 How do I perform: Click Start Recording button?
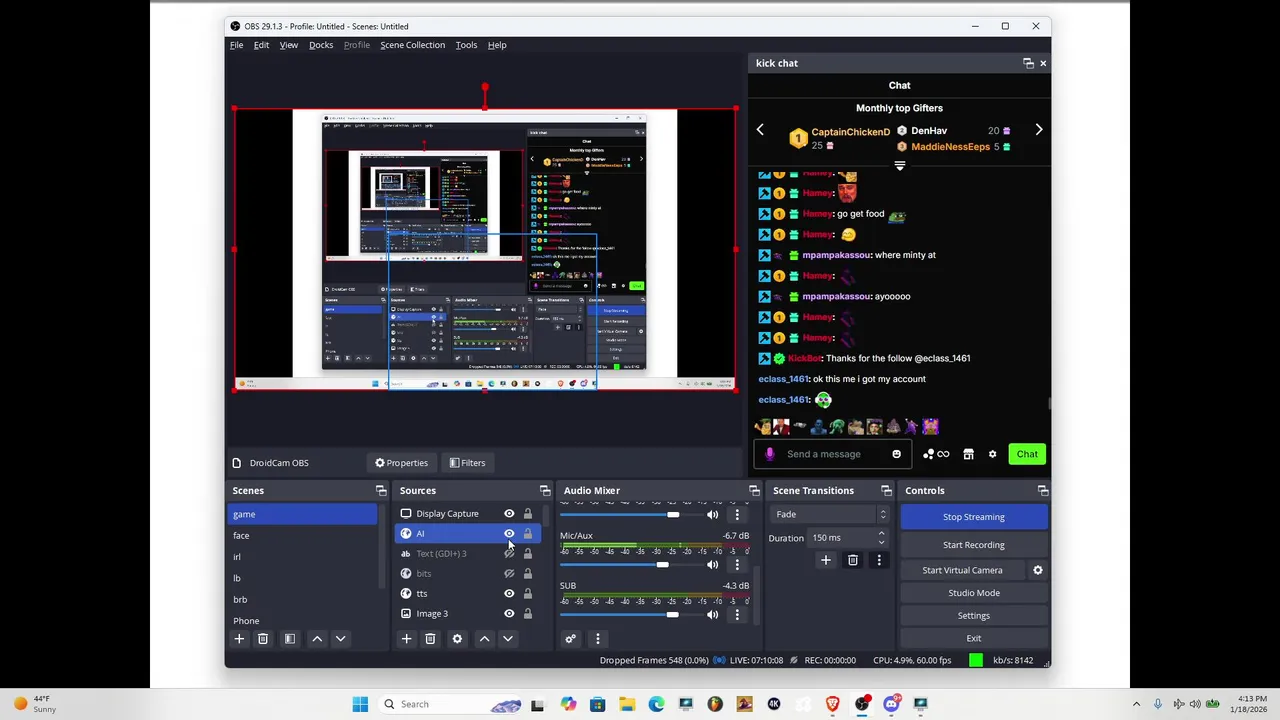tap(974, 545)
